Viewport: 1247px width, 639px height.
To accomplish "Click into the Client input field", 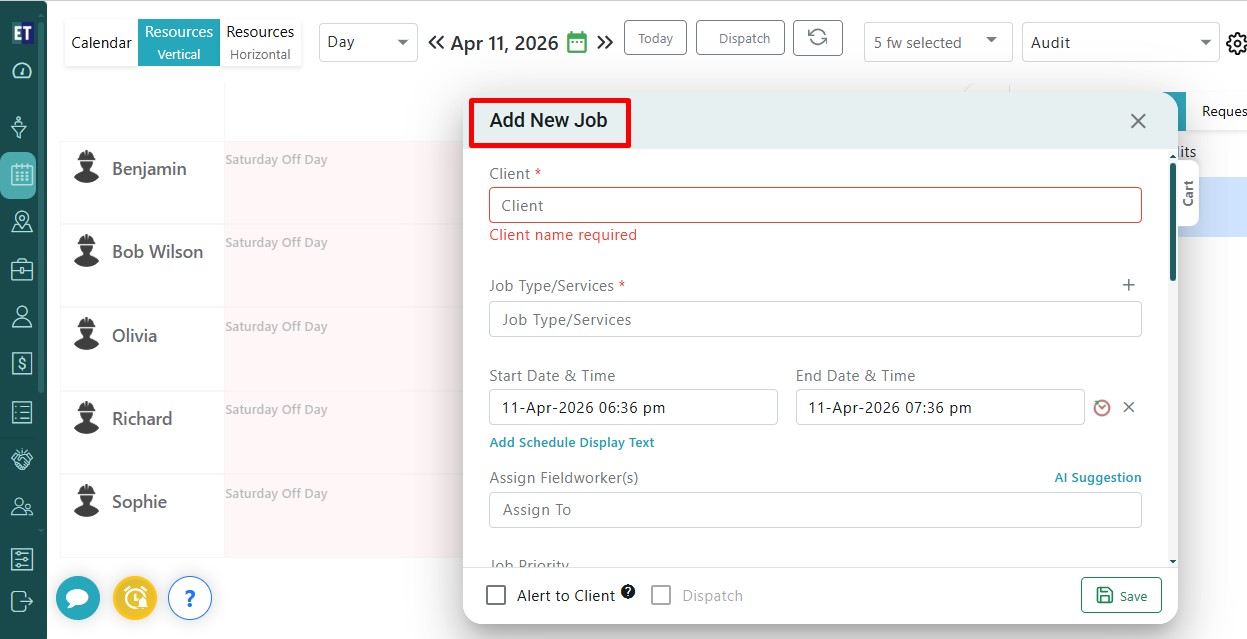I will 814,205.
